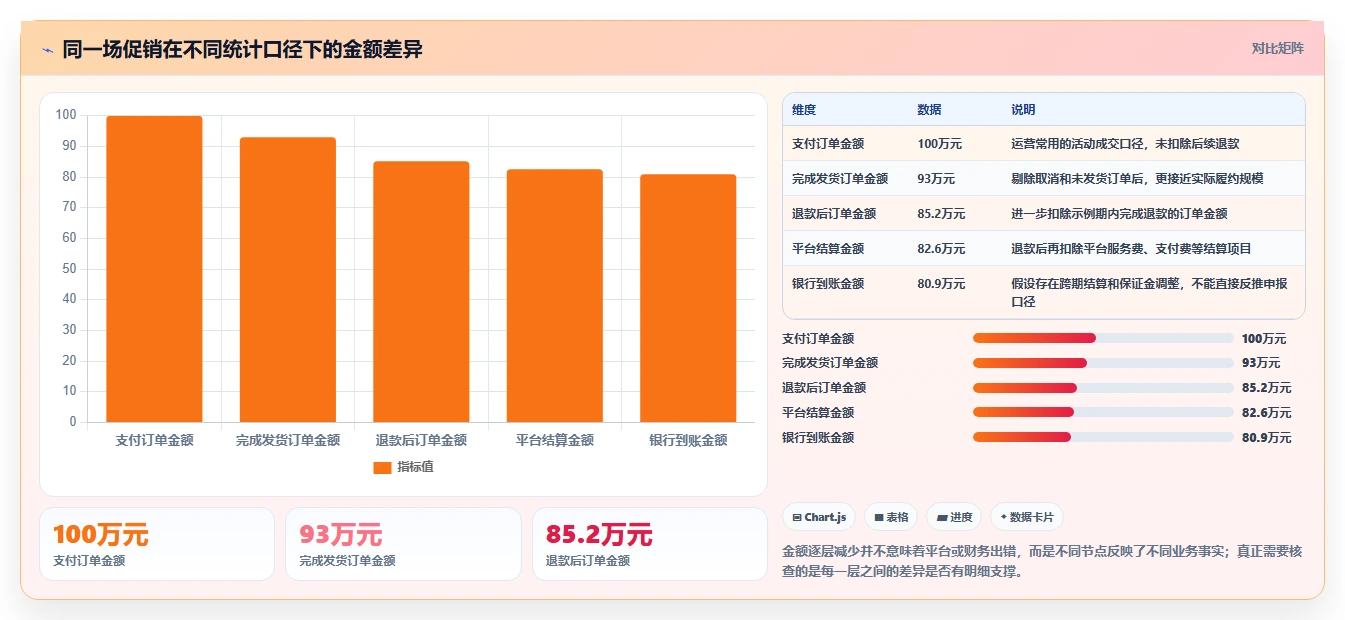Select the 表格 tag chip
This screenshot has width=1345, height=620.
(x=891, y=517)
